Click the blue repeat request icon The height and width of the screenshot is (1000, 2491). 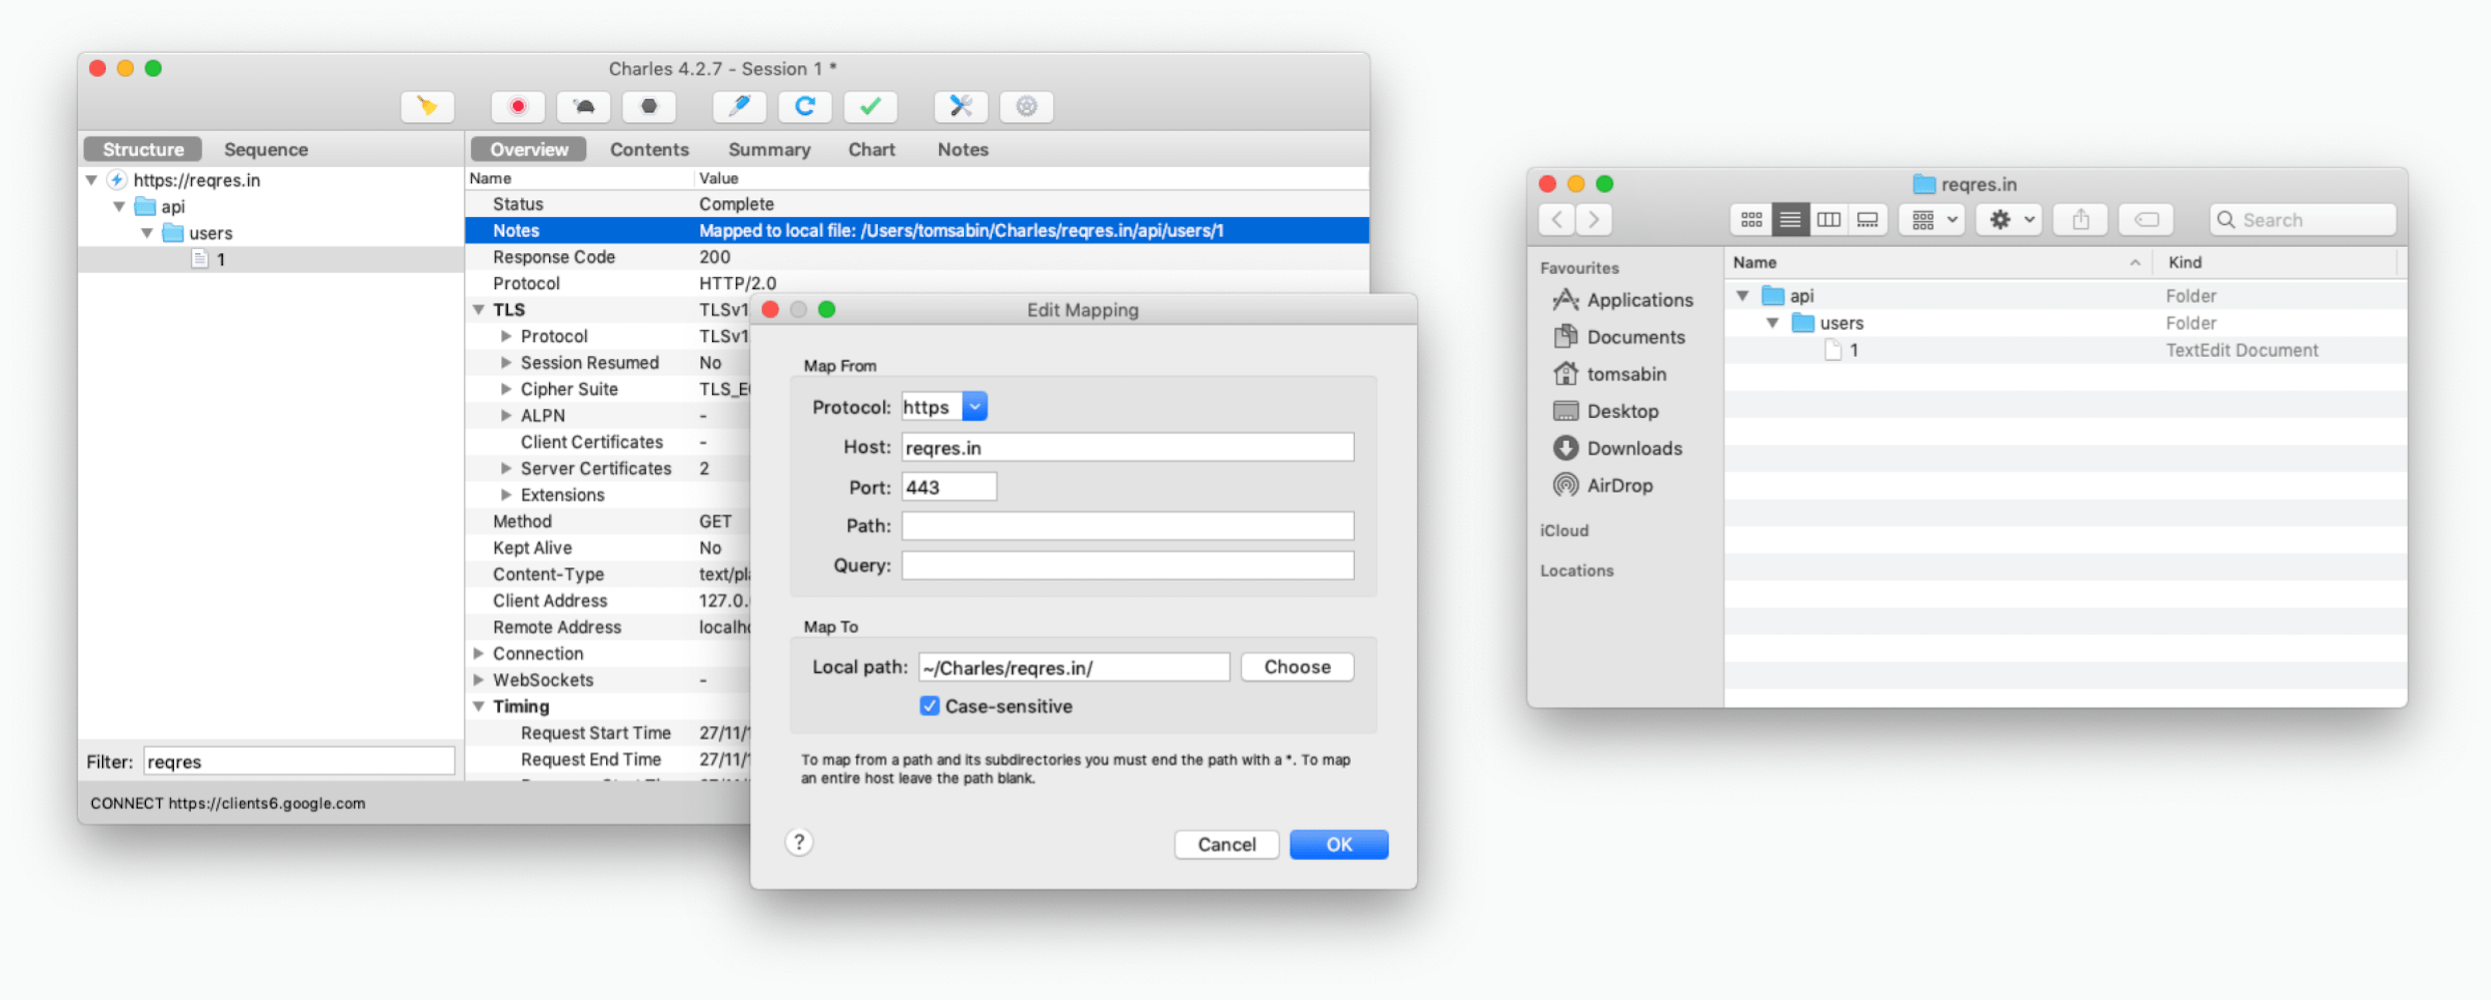(805, 106)
